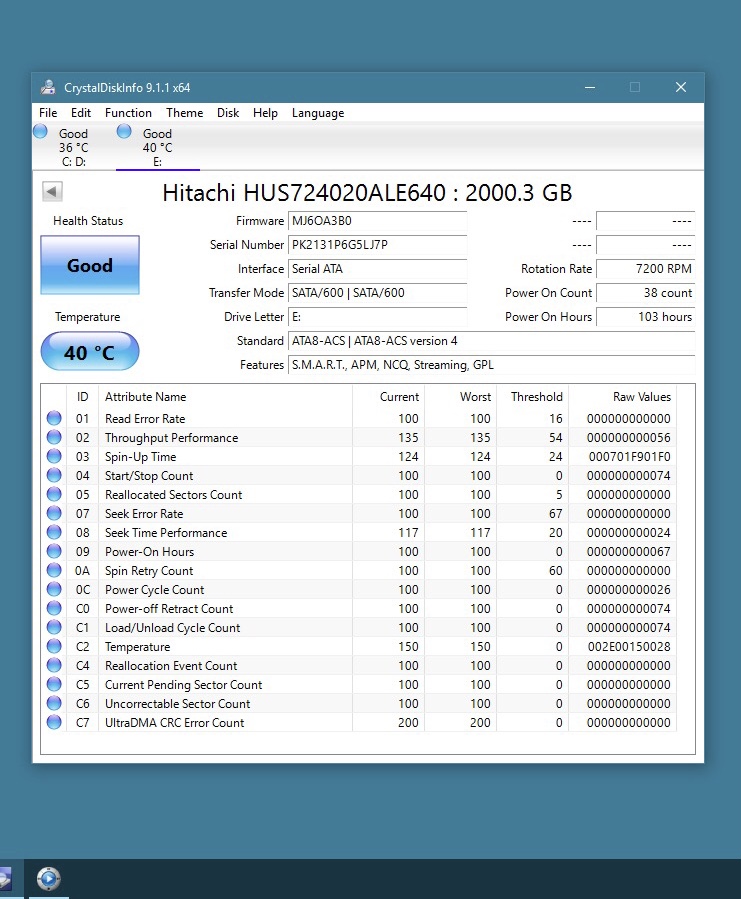This screenshot has width=741, height=899.
Task: Click the Temperature attribute status orb
Action: point(54,646)
